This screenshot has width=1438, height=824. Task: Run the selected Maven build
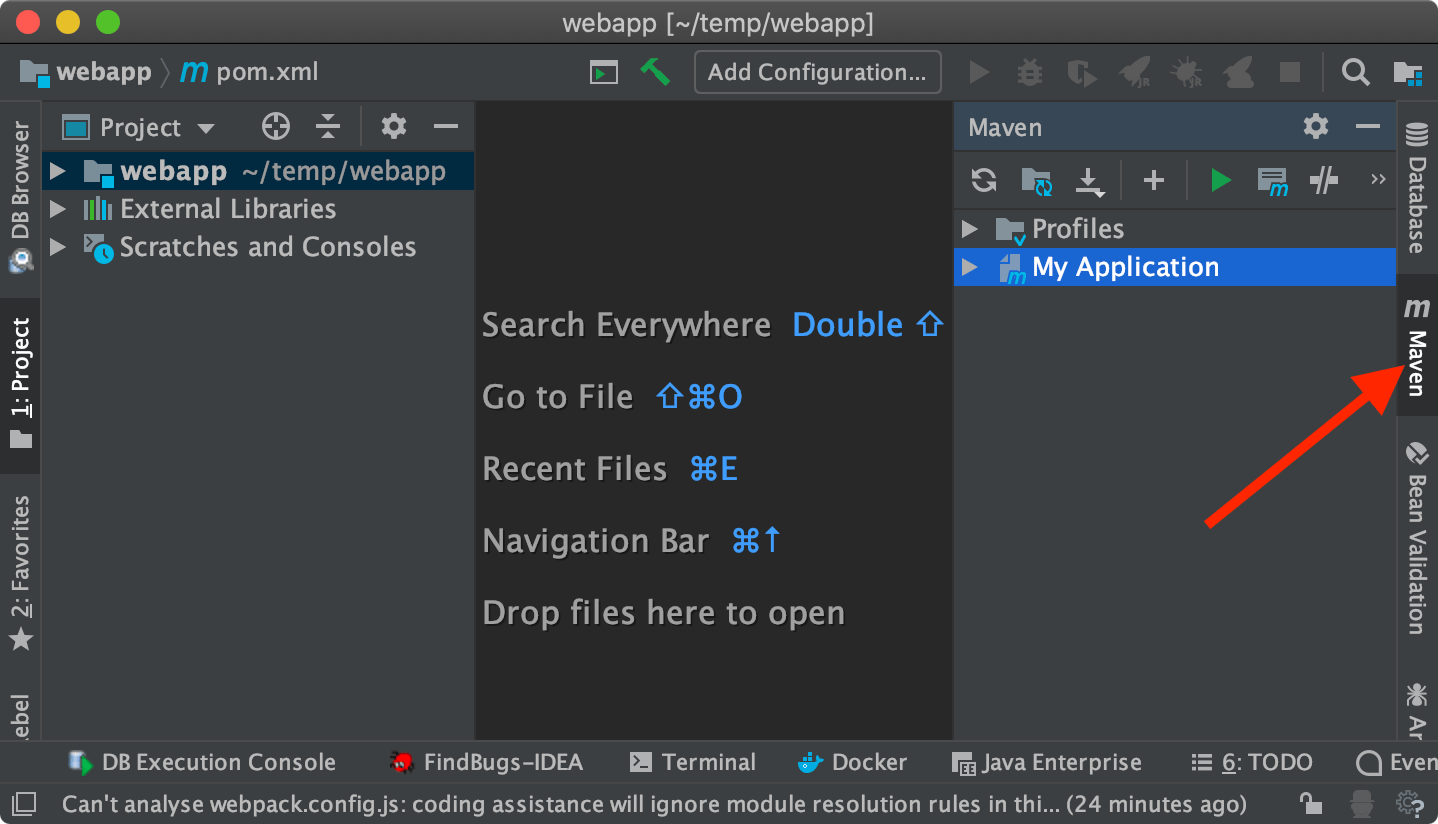[1220, 180]
